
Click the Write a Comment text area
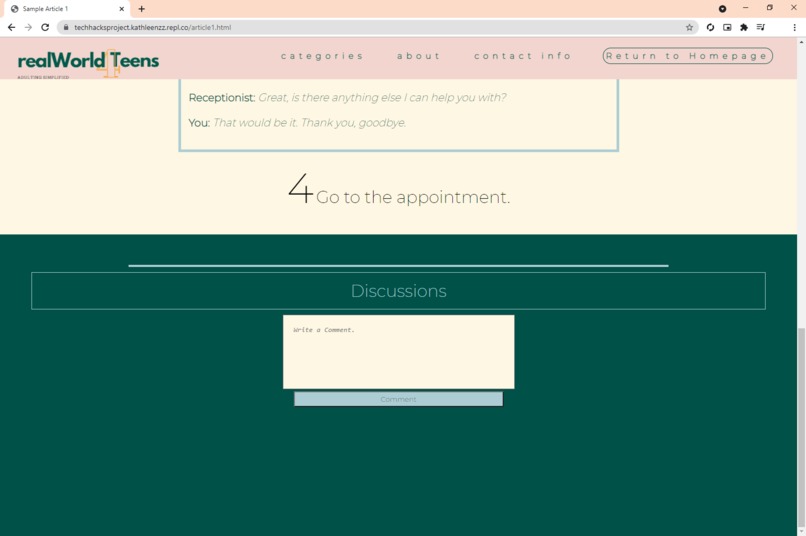(x=398, y=352)
